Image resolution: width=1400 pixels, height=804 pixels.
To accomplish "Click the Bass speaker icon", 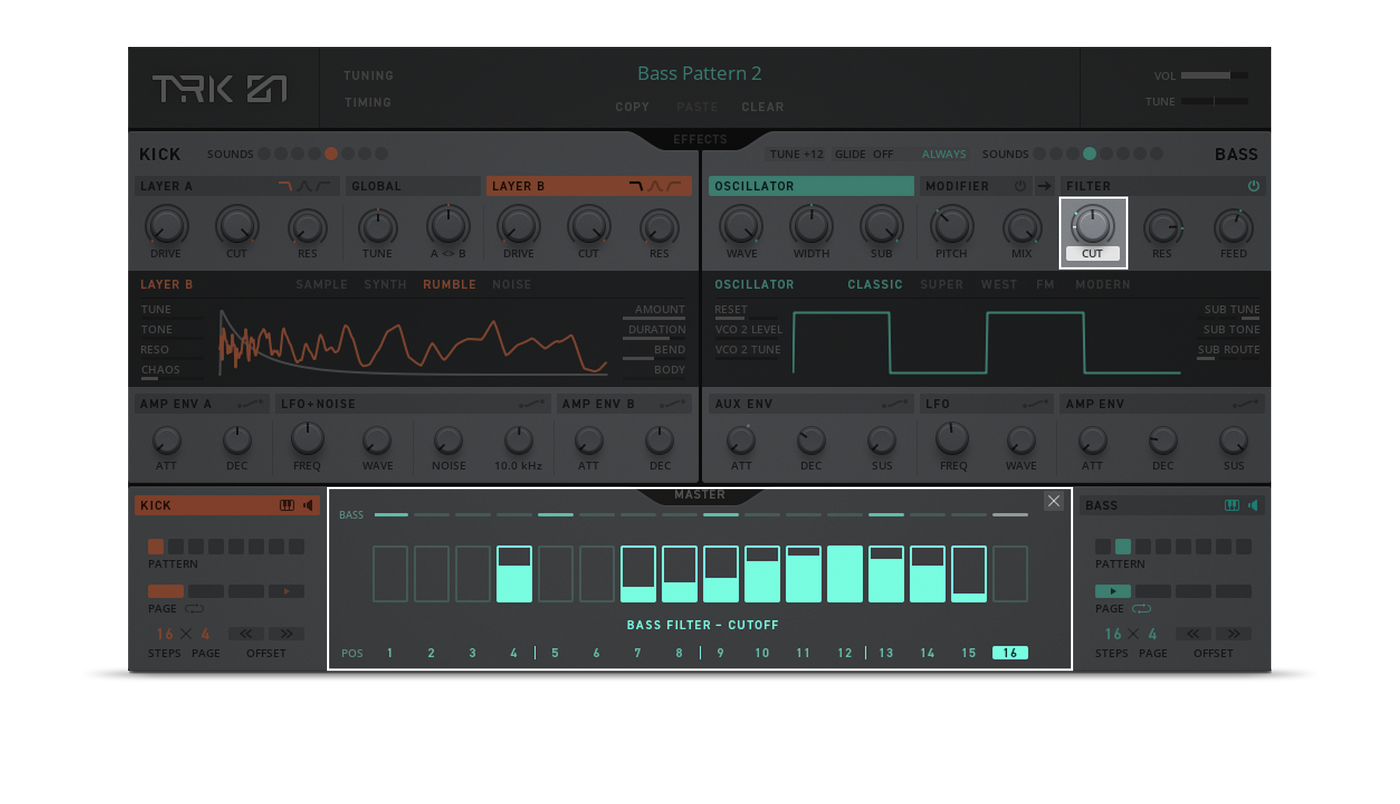I will point(1253,506).
